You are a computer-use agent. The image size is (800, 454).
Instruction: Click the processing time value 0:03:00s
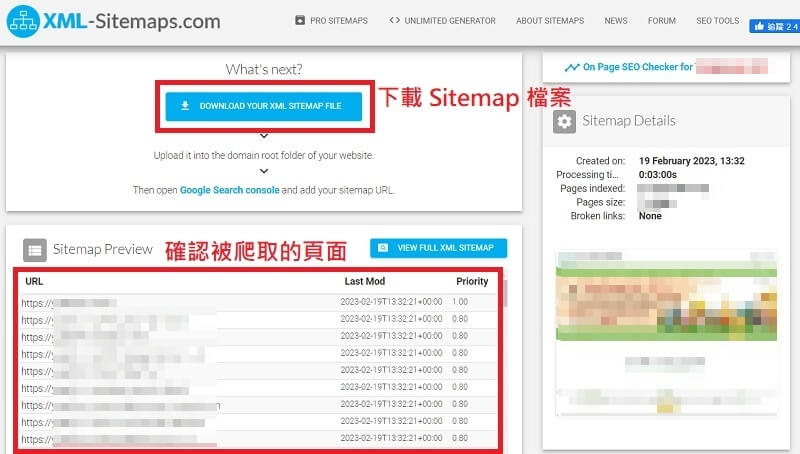click(658, 174)
